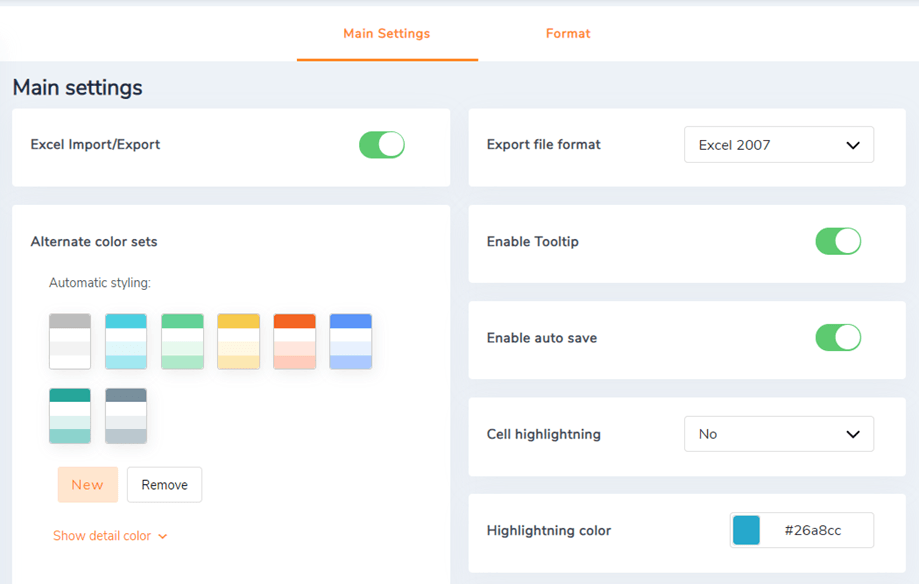The width and height of the screenshot is (919, 584).
Task: Click the New color set button
Action: 87,485
